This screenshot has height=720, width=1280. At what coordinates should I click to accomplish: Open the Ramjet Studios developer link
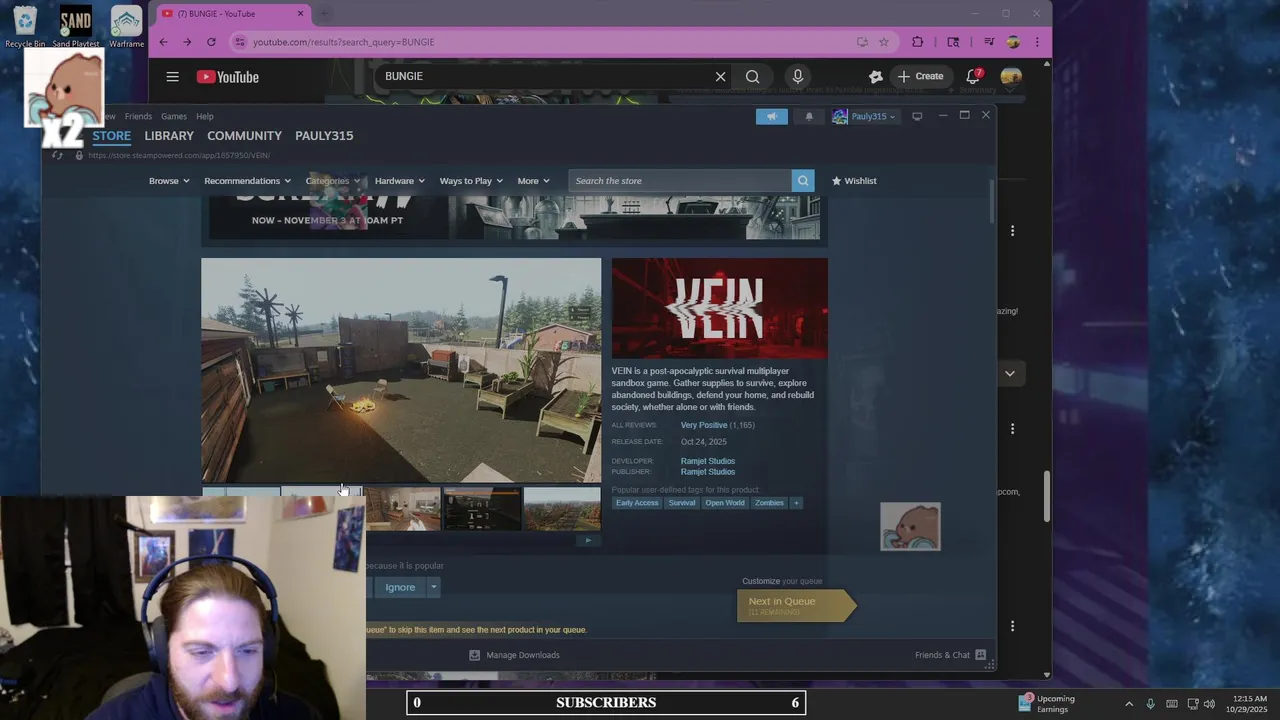click(x=708, y=461)
